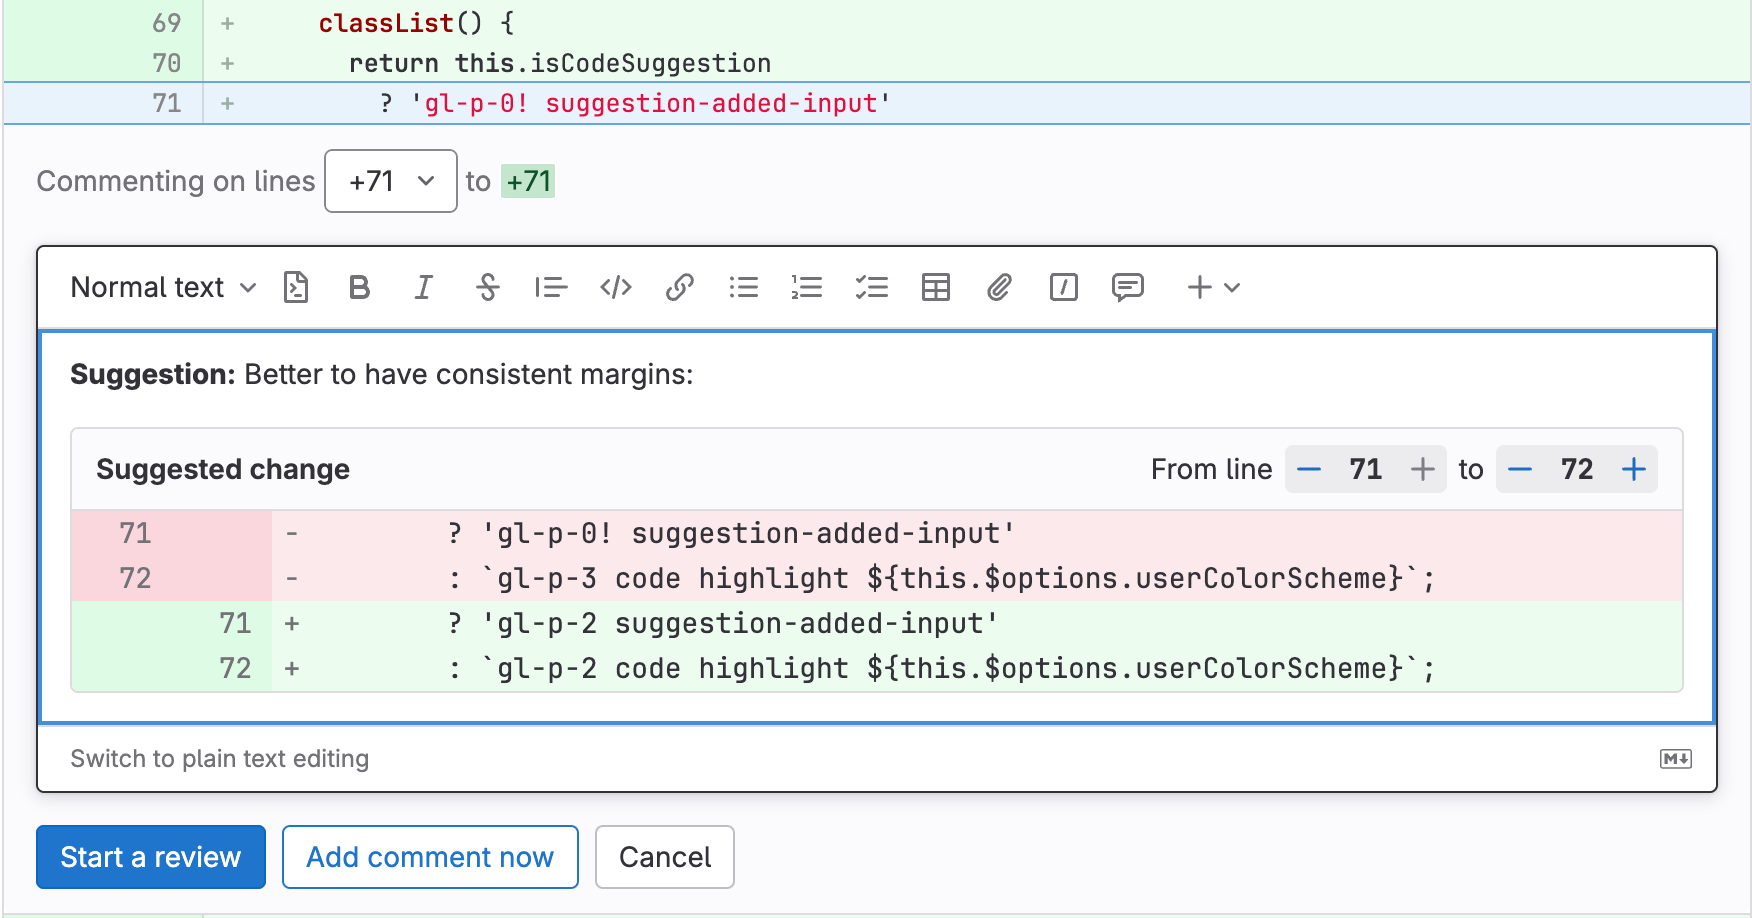Apply strikethrough formatting
This screenshot has height=918, width=1752.
click(x=488, y=288)
